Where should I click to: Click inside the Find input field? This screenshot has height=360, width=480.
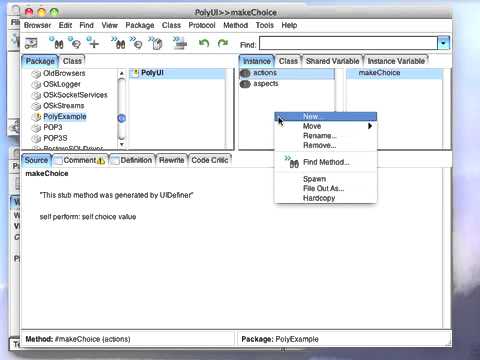pos(348,43)
